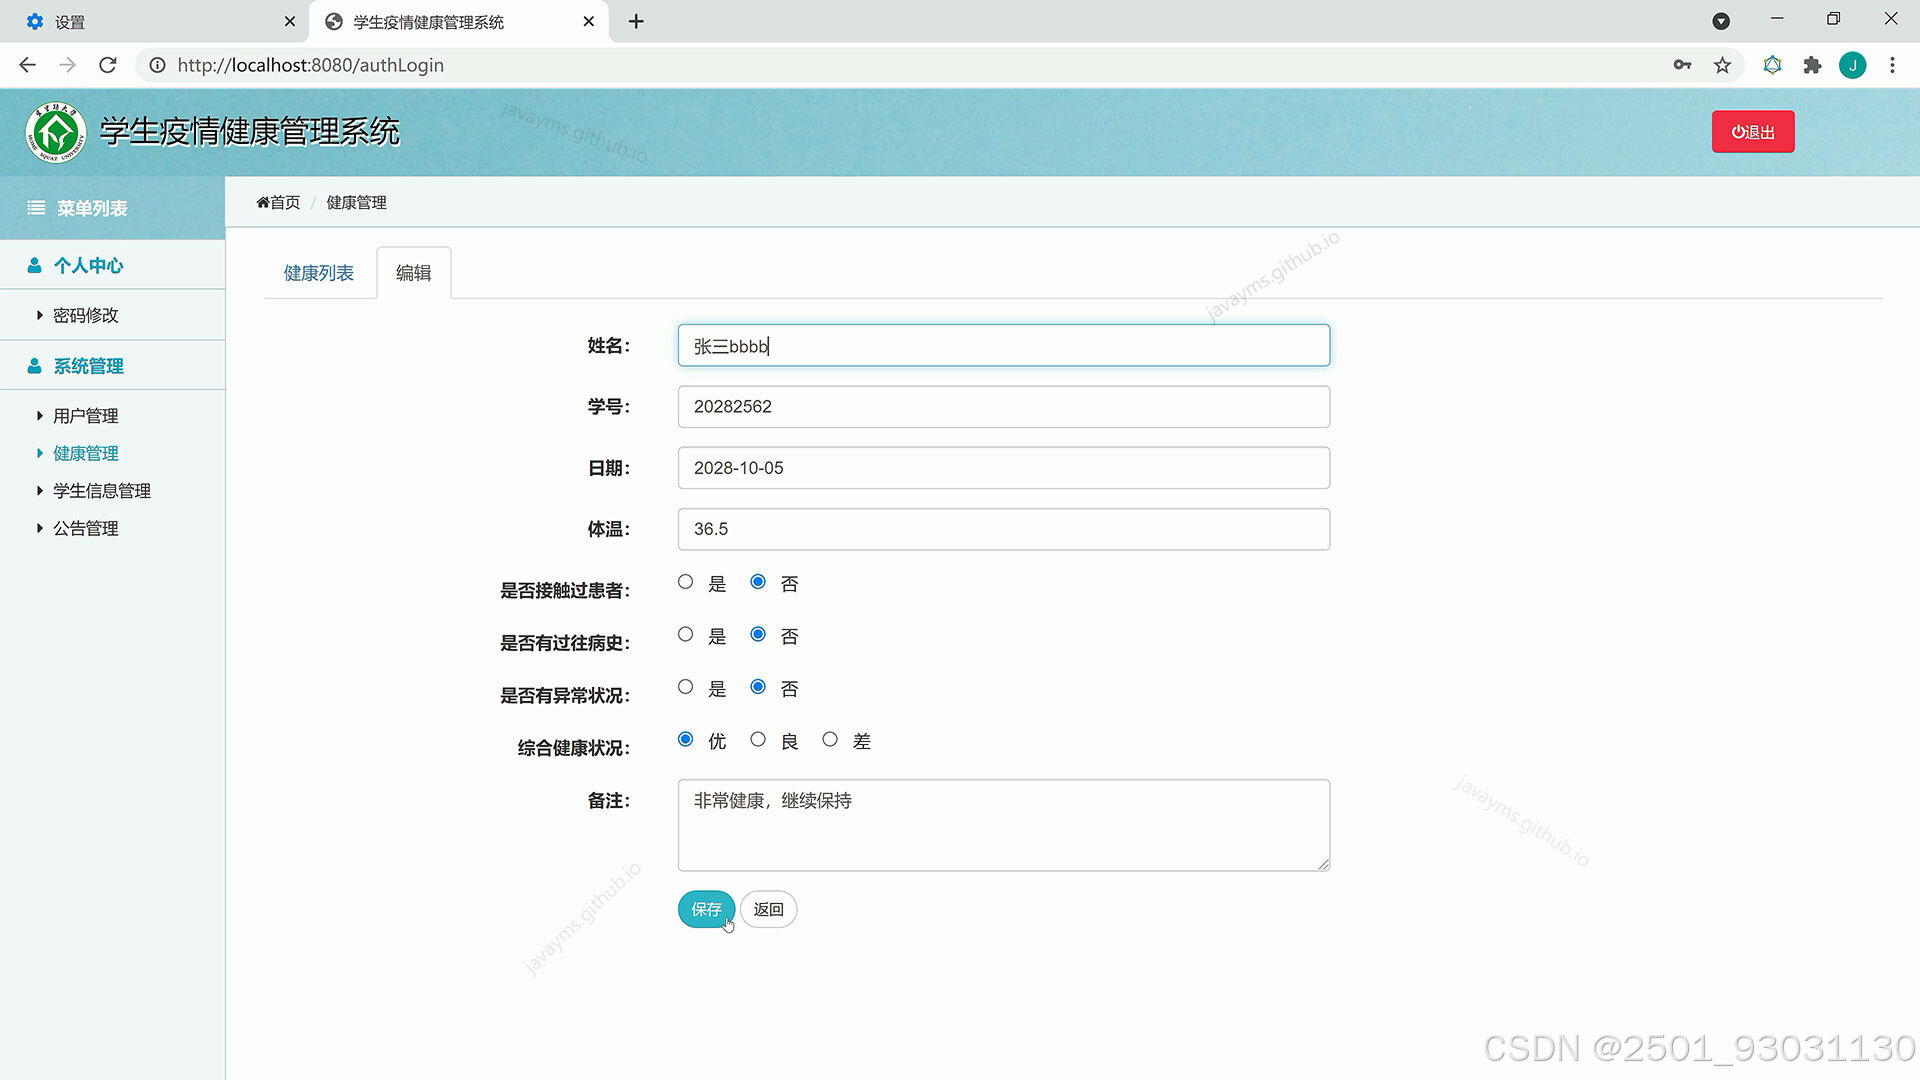The width and height of the screenshot is (1920, 1080).
Task: Bookmark this page with the star icon
Action: tap(1722, 65)
